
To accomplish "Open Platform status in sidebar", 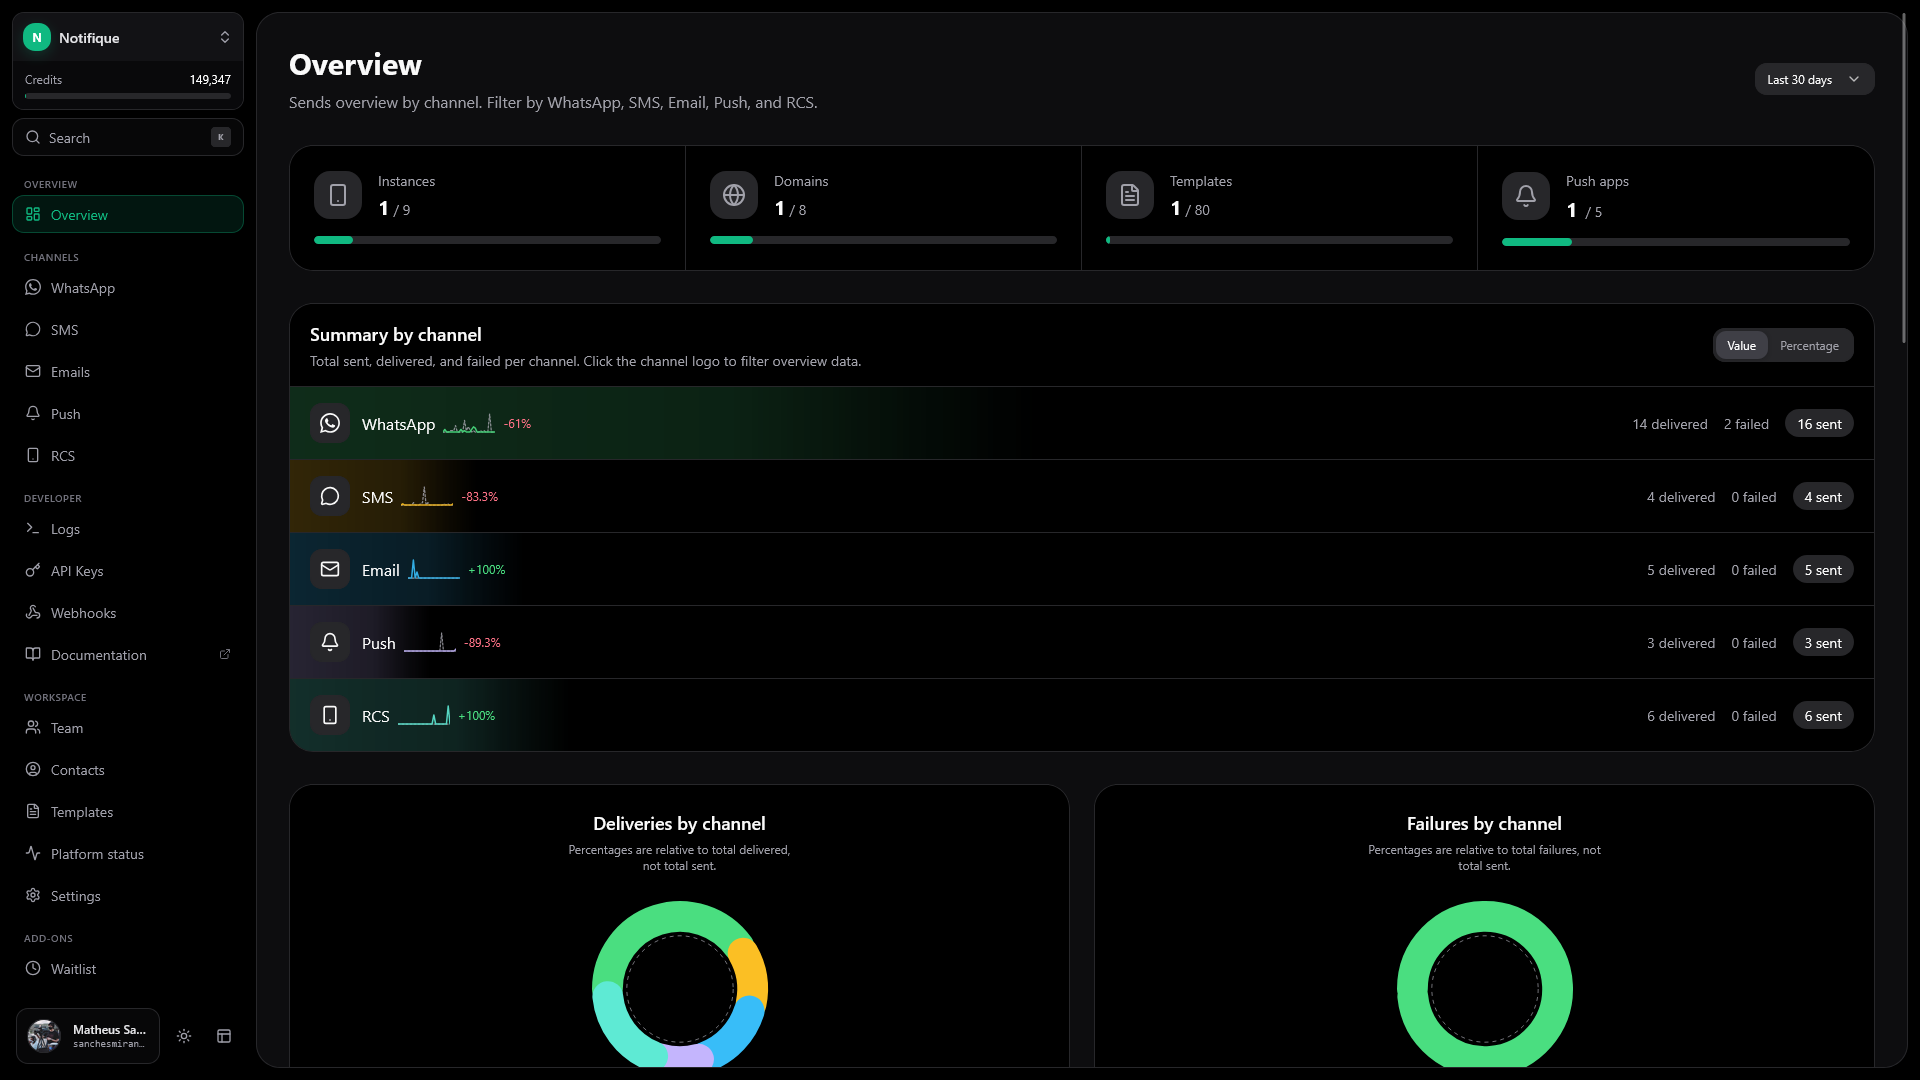I will (97, 854).
